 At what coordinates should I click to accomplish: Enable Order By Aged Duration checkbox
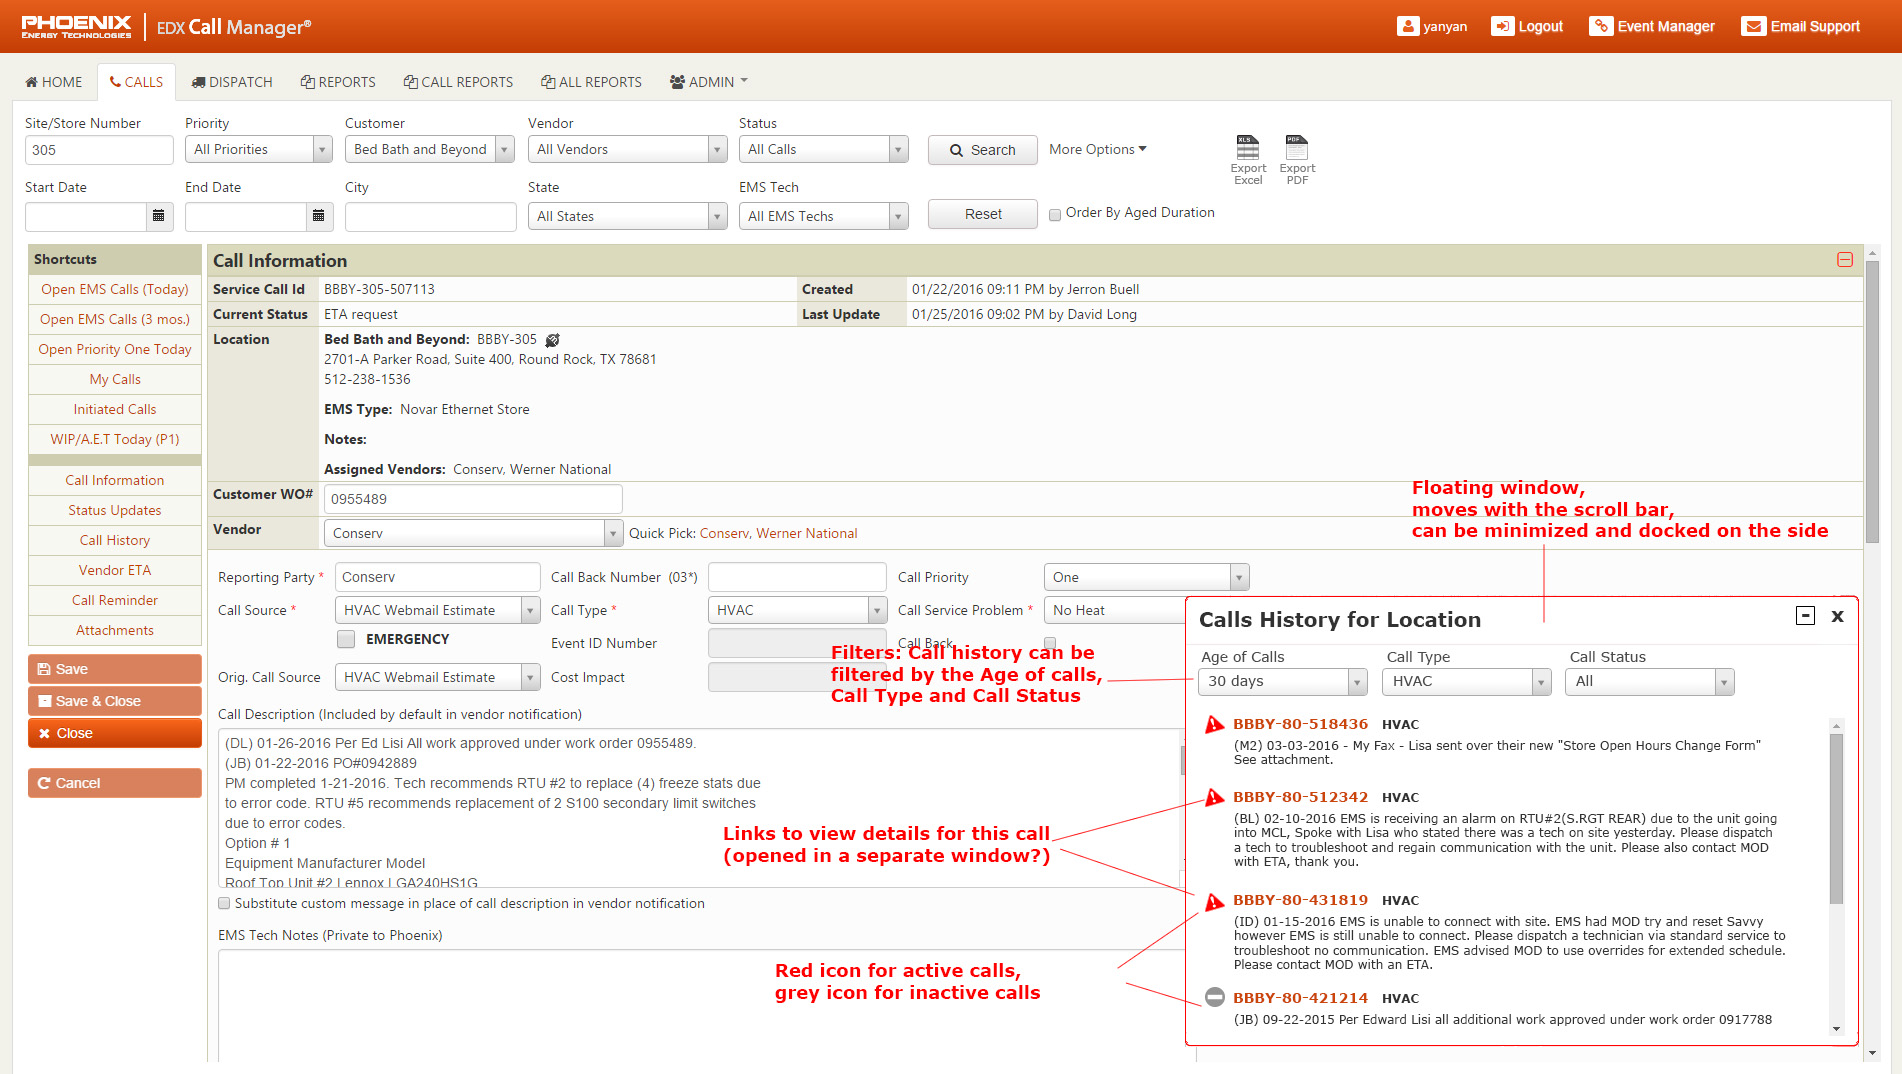pyautogui.click(x=1055, y=214)
